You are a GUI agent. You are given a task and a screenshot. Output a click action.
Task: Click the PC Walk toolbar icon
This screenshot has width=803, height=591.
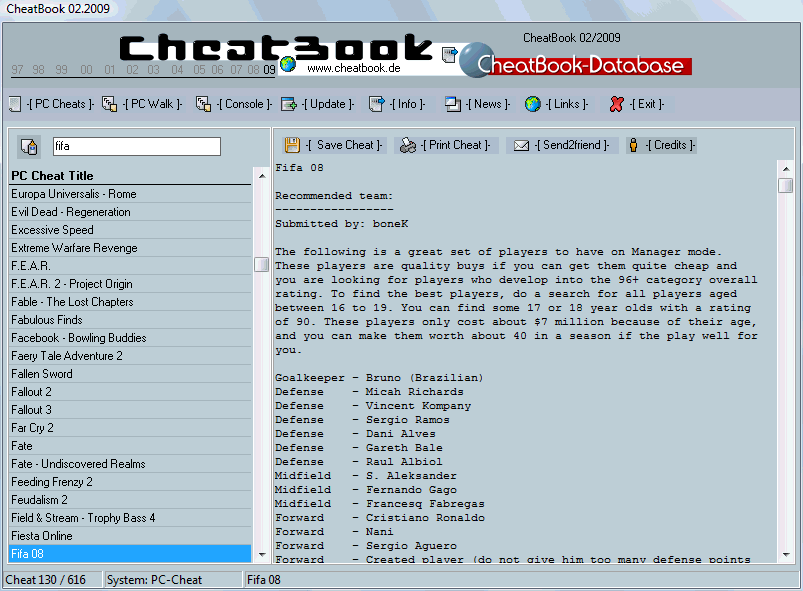109,104
